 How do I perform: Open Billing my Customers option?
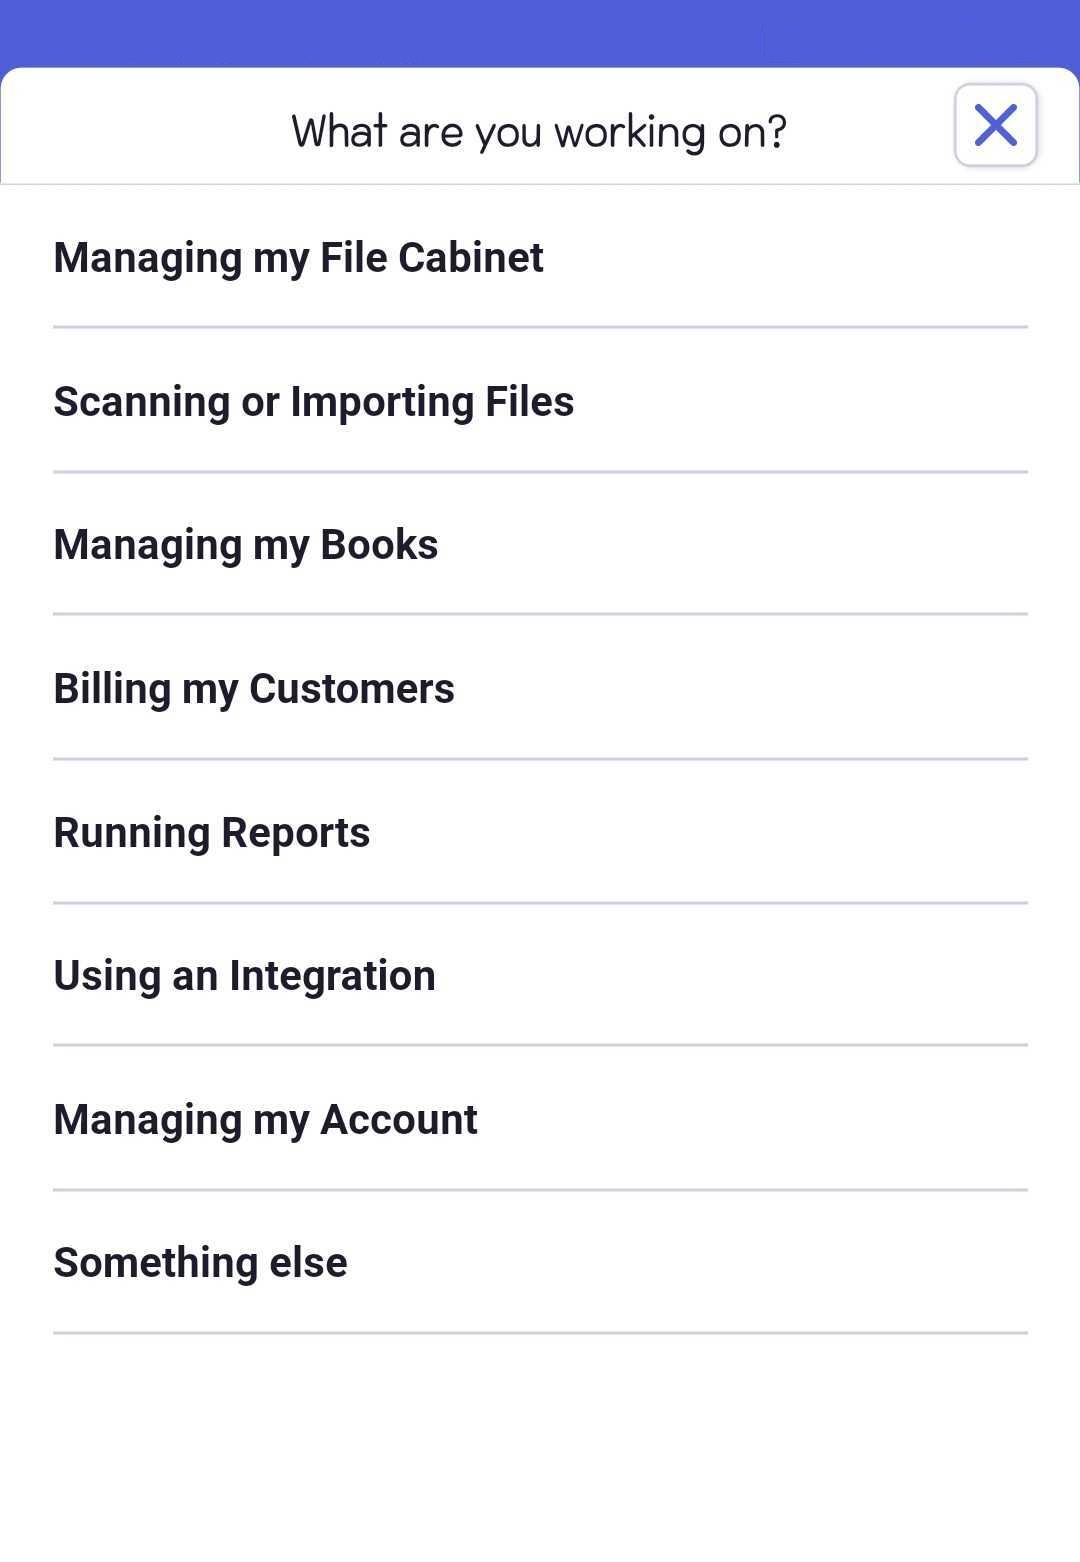click(540, 688)
